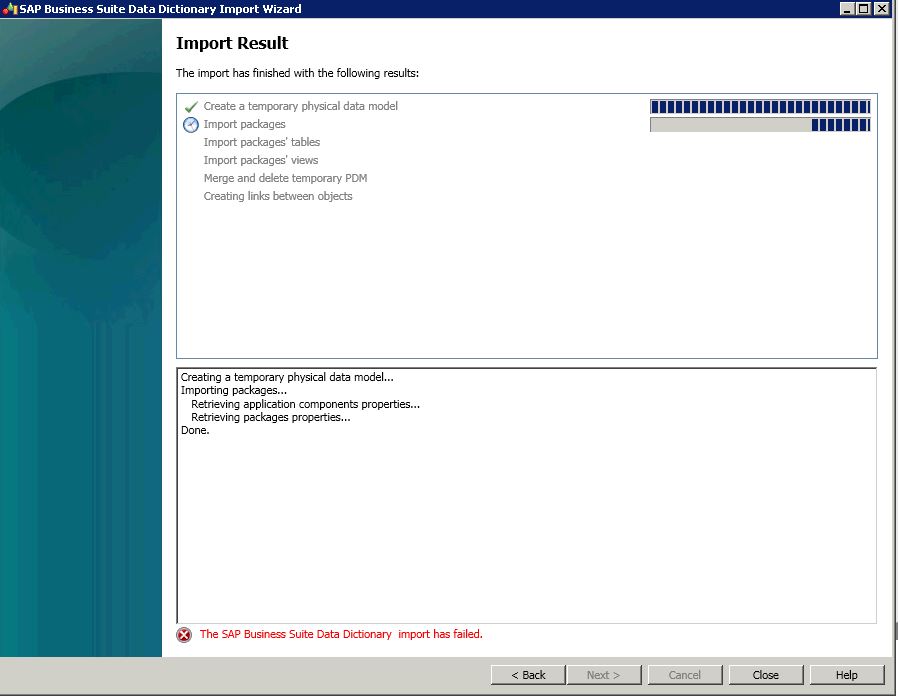Click the partial progress bar for Import packages
This screenshot has width=900, height=700.
tap(760, 125)
